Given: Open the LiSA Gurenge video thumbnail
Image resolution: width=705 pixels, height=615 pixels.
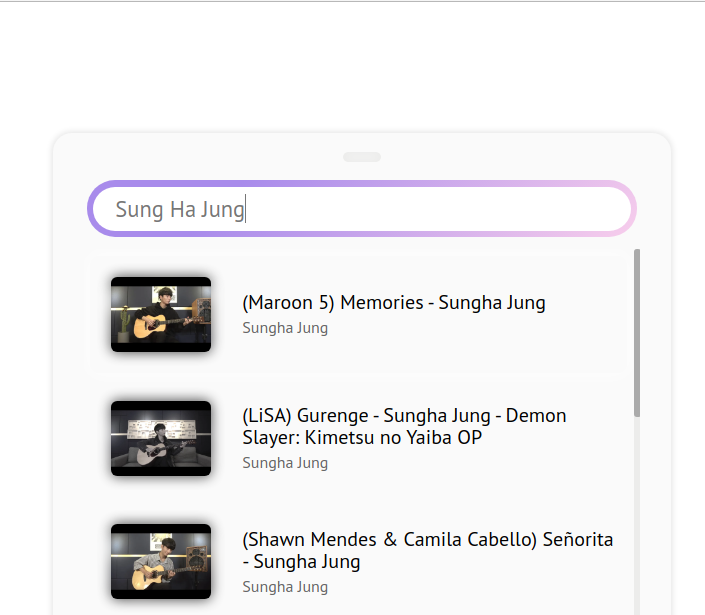Looking at the screenshot, I should tap(161, 438).
